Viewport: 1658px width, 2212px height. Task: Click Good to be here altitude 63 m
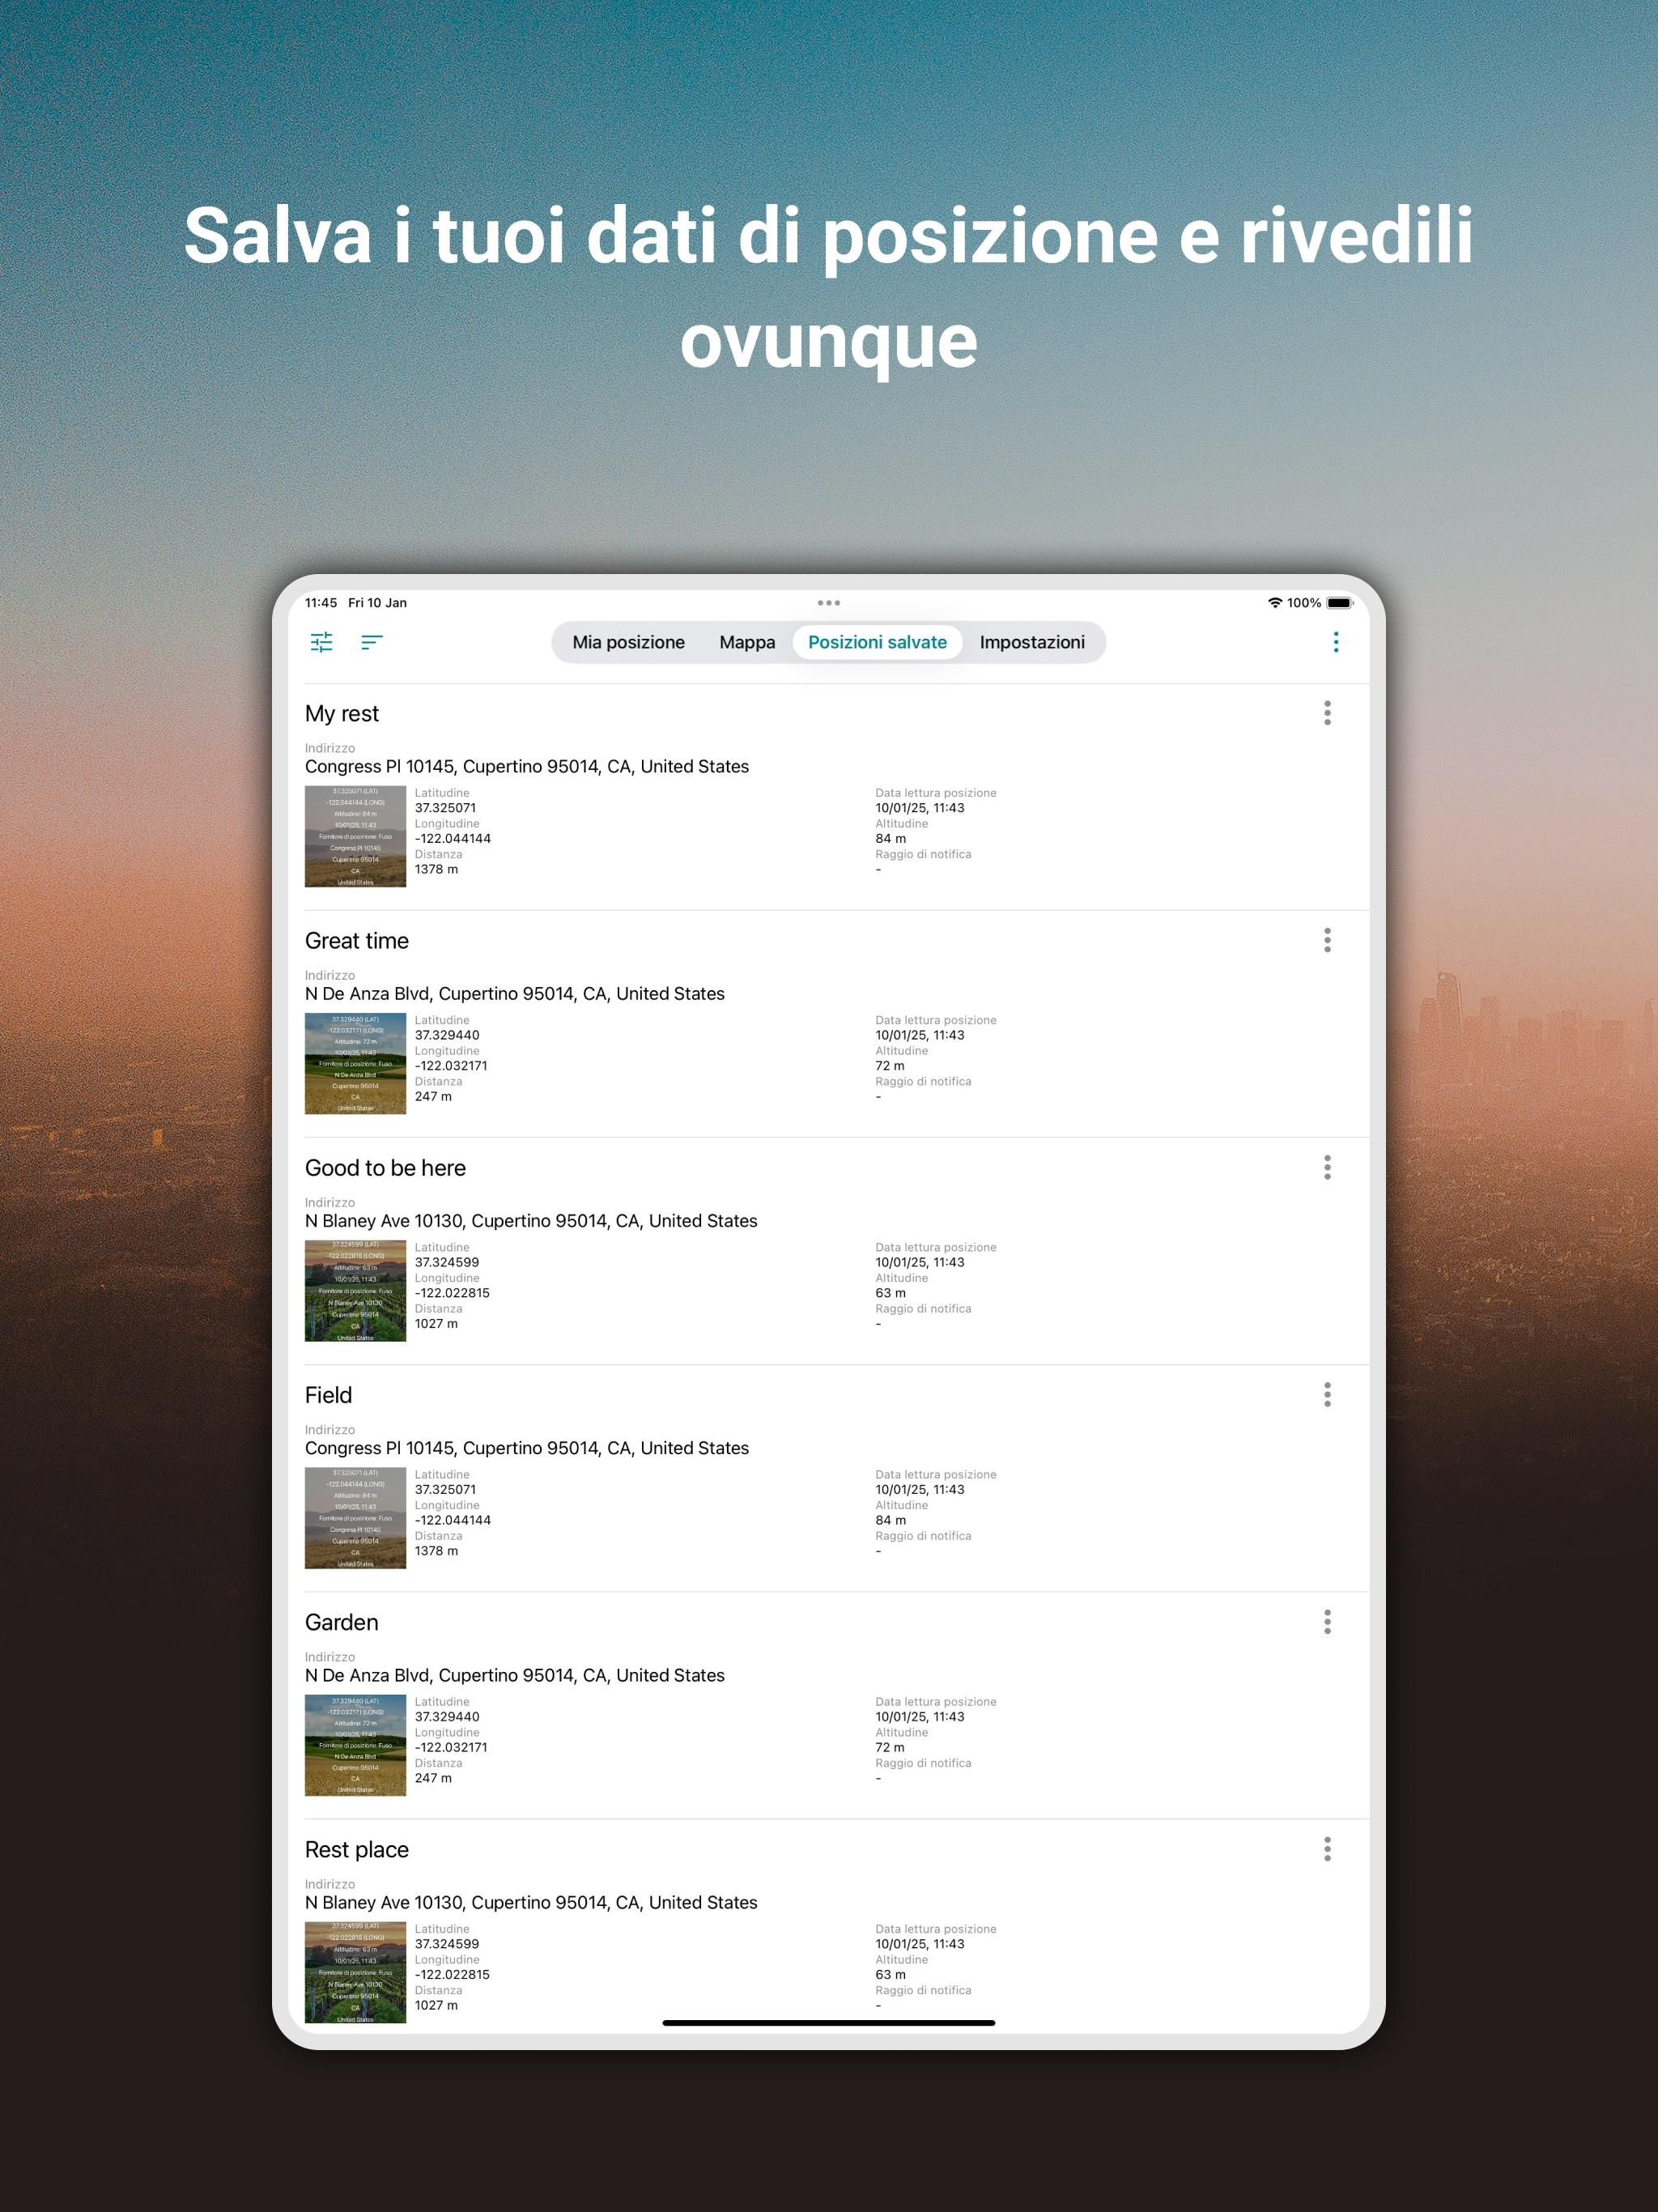(891, 1292)
